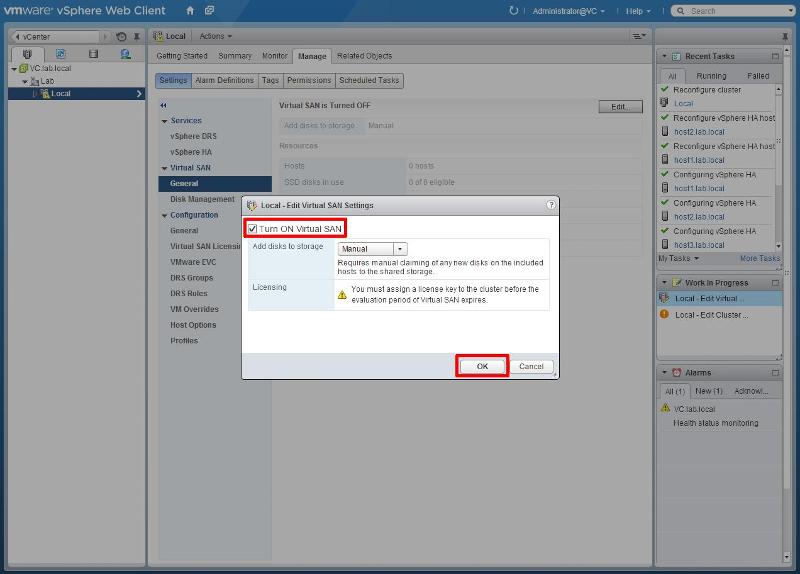This screenshot has height=574, width=800.
Task: Click the refresh icon in top bar
Action: [513, 10]
